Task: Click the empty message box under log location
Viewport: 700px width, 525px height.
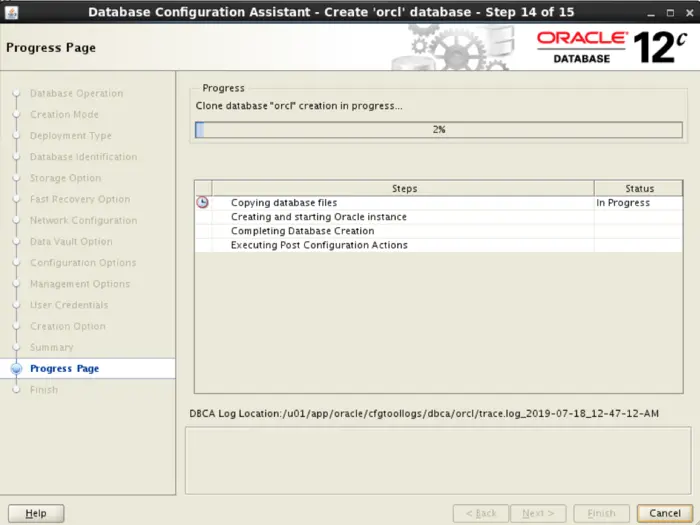Action: 438,461
